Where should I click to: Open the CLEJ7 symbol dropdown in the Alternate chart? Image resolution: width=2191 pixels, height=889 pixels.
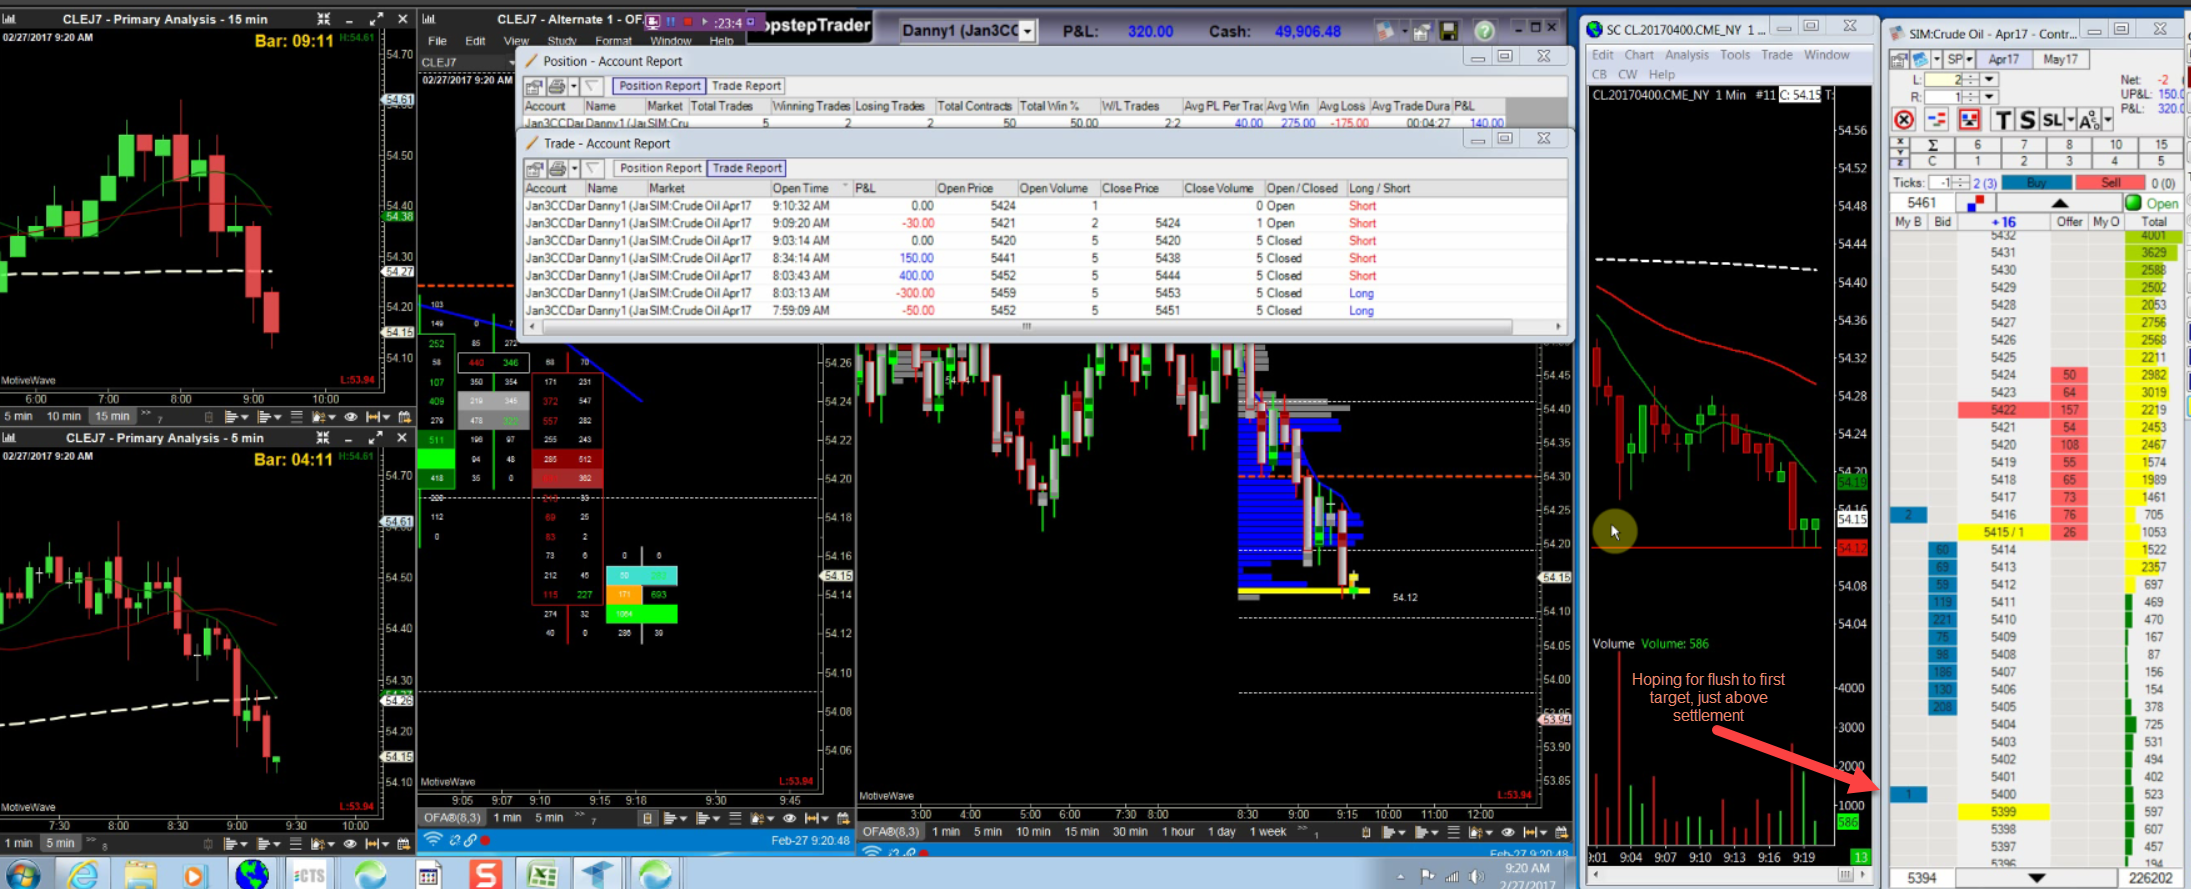coord(510,62)
